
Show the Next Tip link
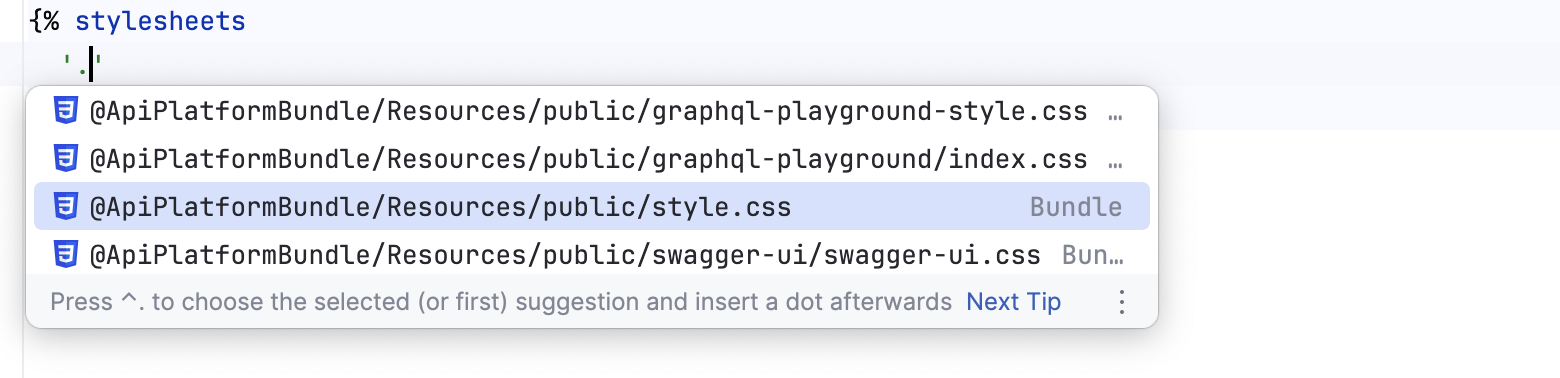(1013, 302)
